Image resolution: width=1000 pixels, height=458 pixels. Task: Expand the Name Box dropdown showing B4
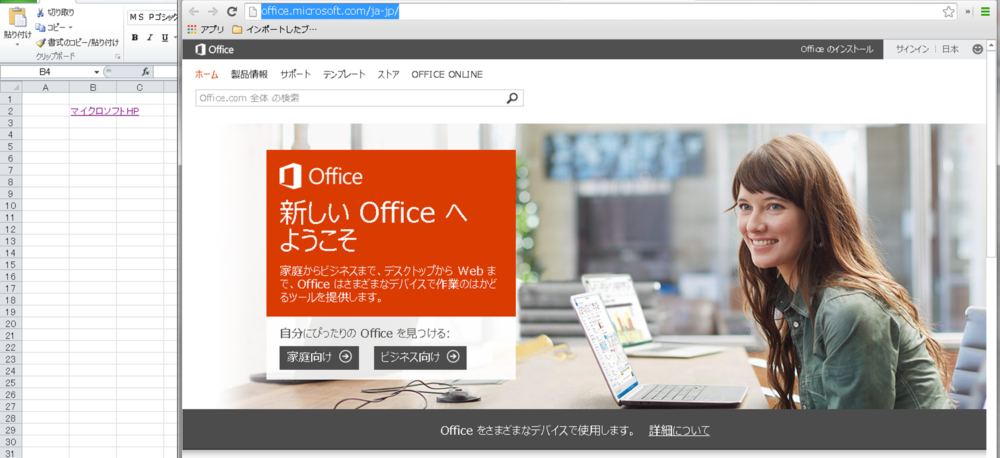[97, 72]
